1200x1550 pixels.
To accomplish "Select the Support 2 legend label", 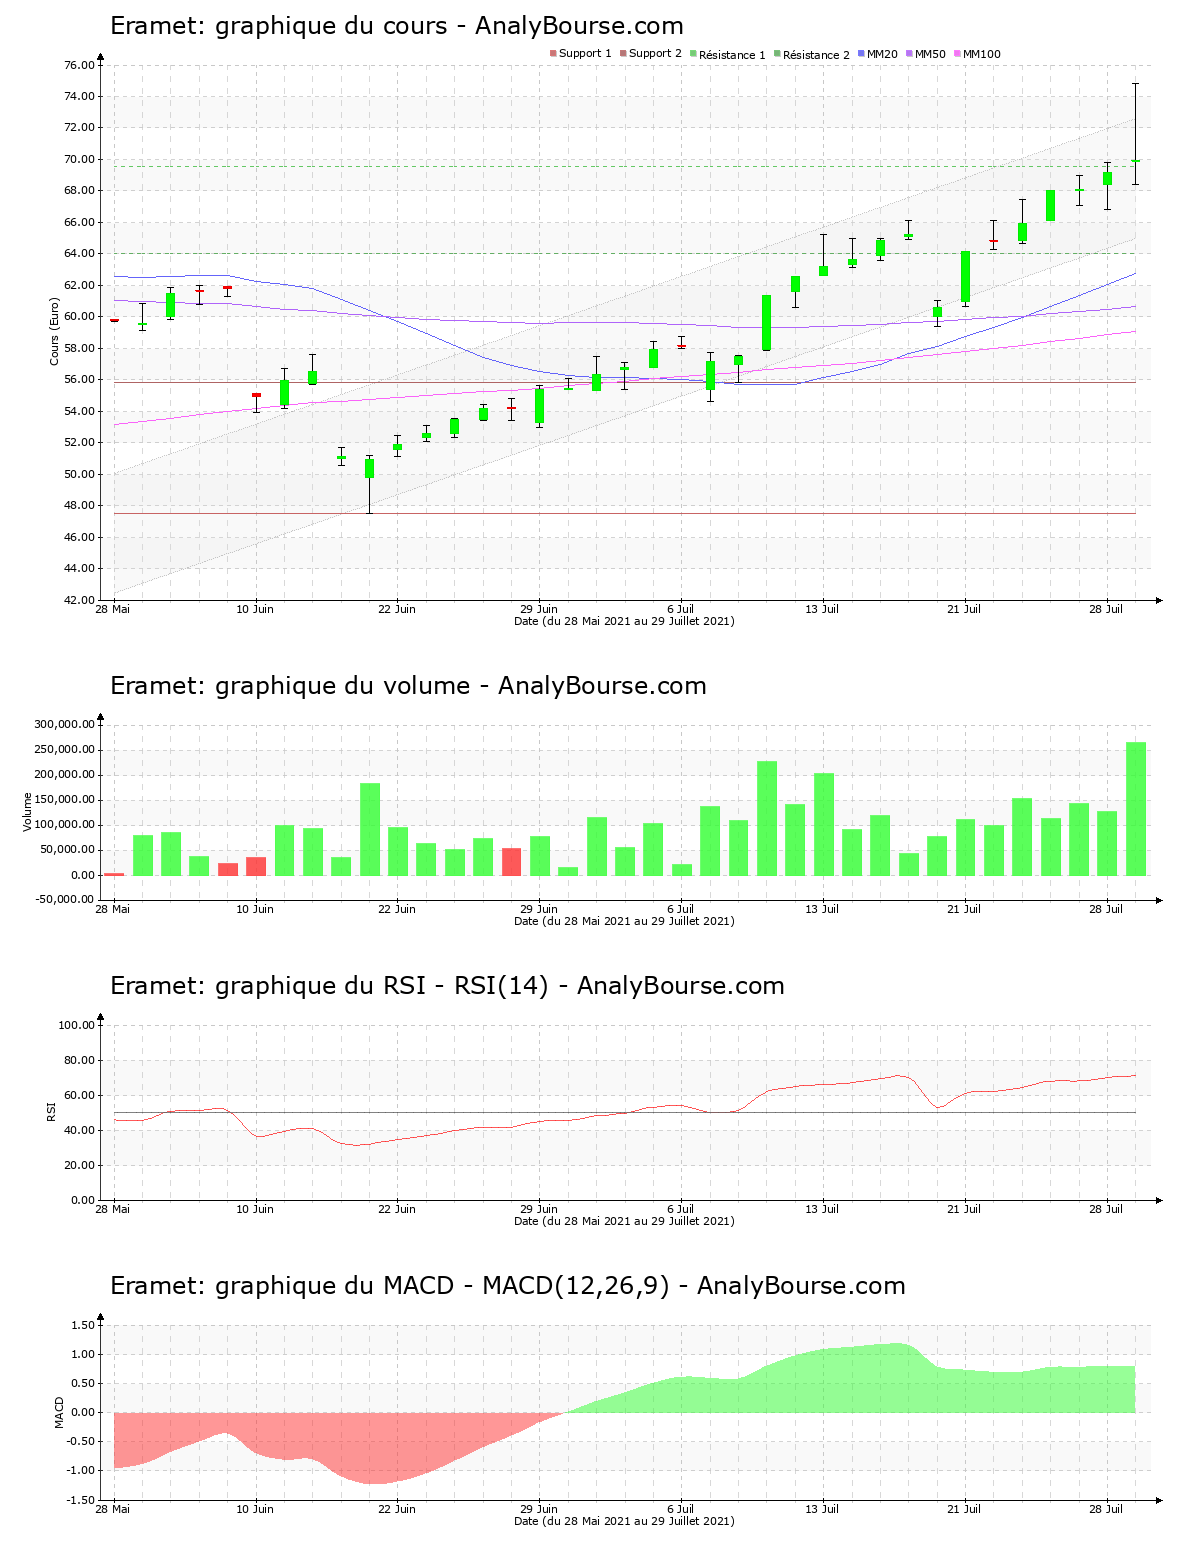I will click(655, 54).
